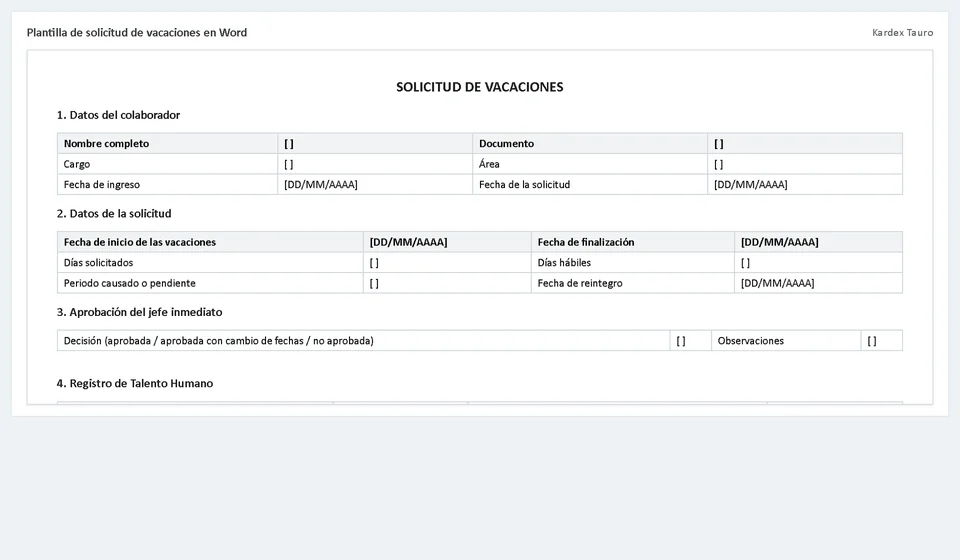Click the 'Días hábiles' cell
Viewport: 960px width, 560px height.
[632, 263]
